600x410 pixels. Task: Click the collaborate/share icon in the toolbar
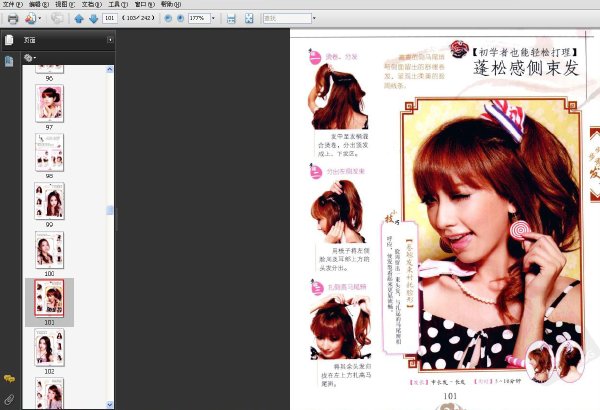pos(30,18)
